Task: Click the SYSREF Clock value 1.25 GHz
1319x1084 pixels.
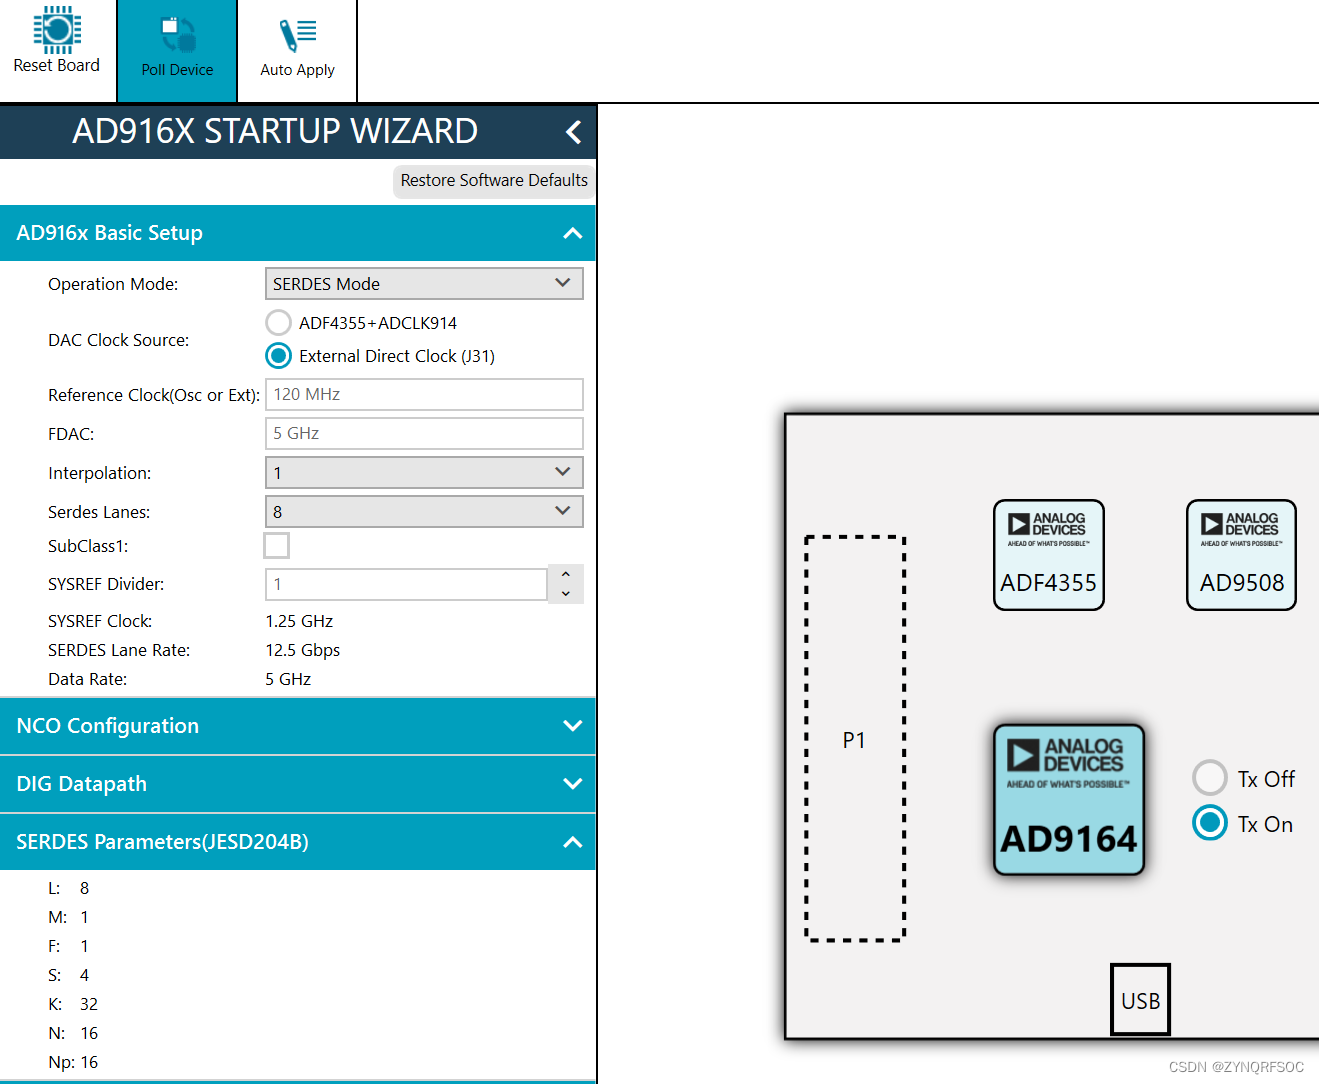Action: [x=299, y=621]
